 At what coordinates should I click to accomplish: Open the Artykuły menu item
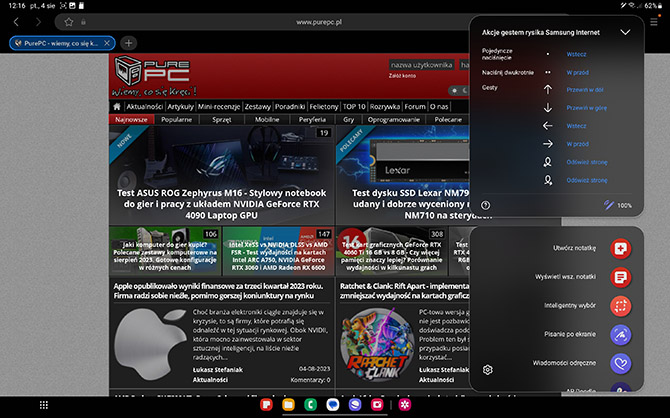180,106
